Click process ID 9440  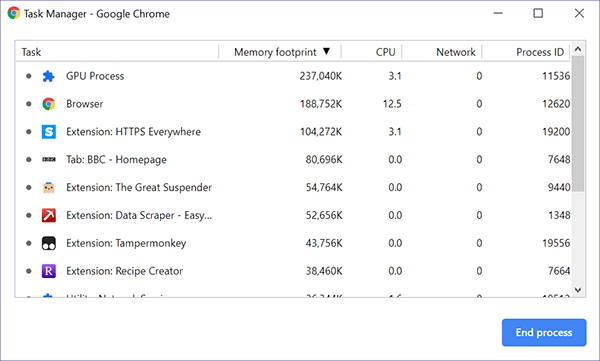[559, 188]
